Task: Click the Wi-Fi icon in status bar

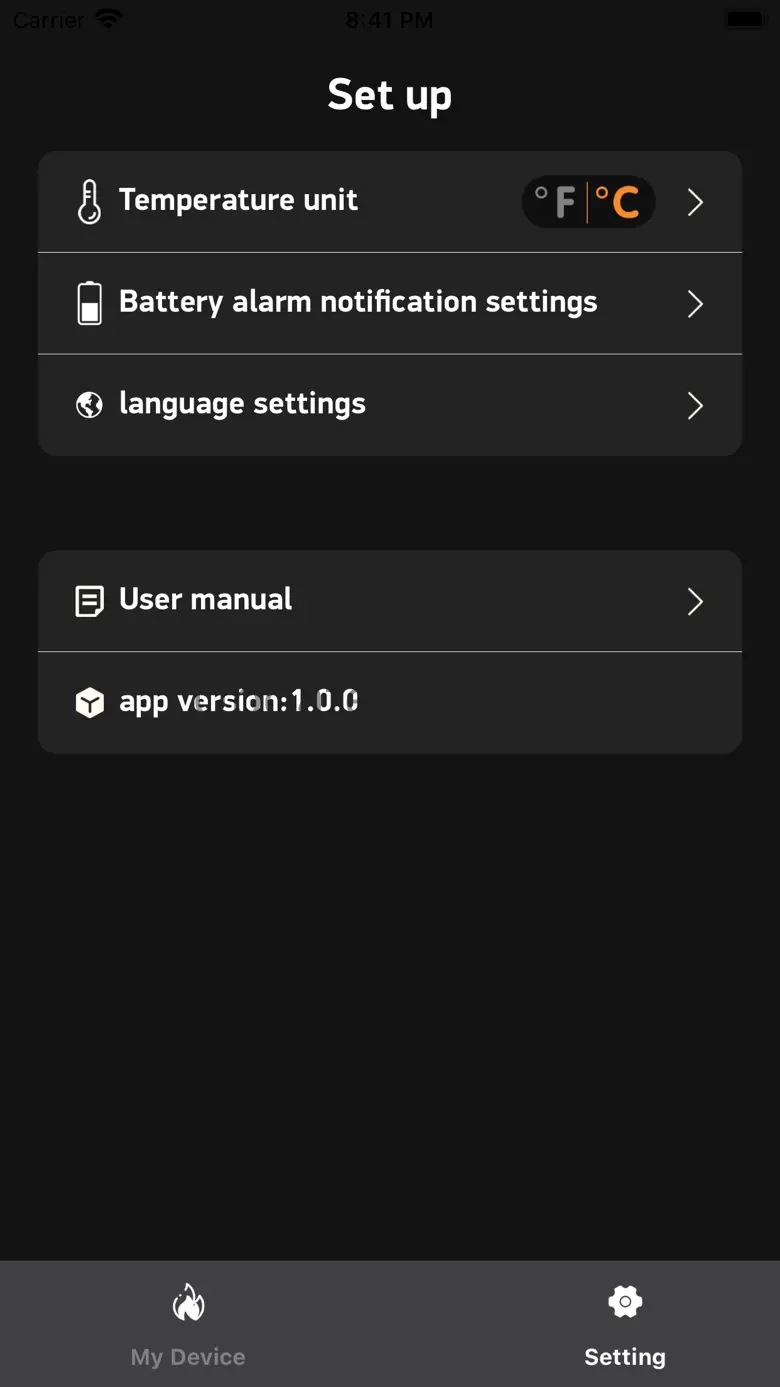Action: coord(108,19)
